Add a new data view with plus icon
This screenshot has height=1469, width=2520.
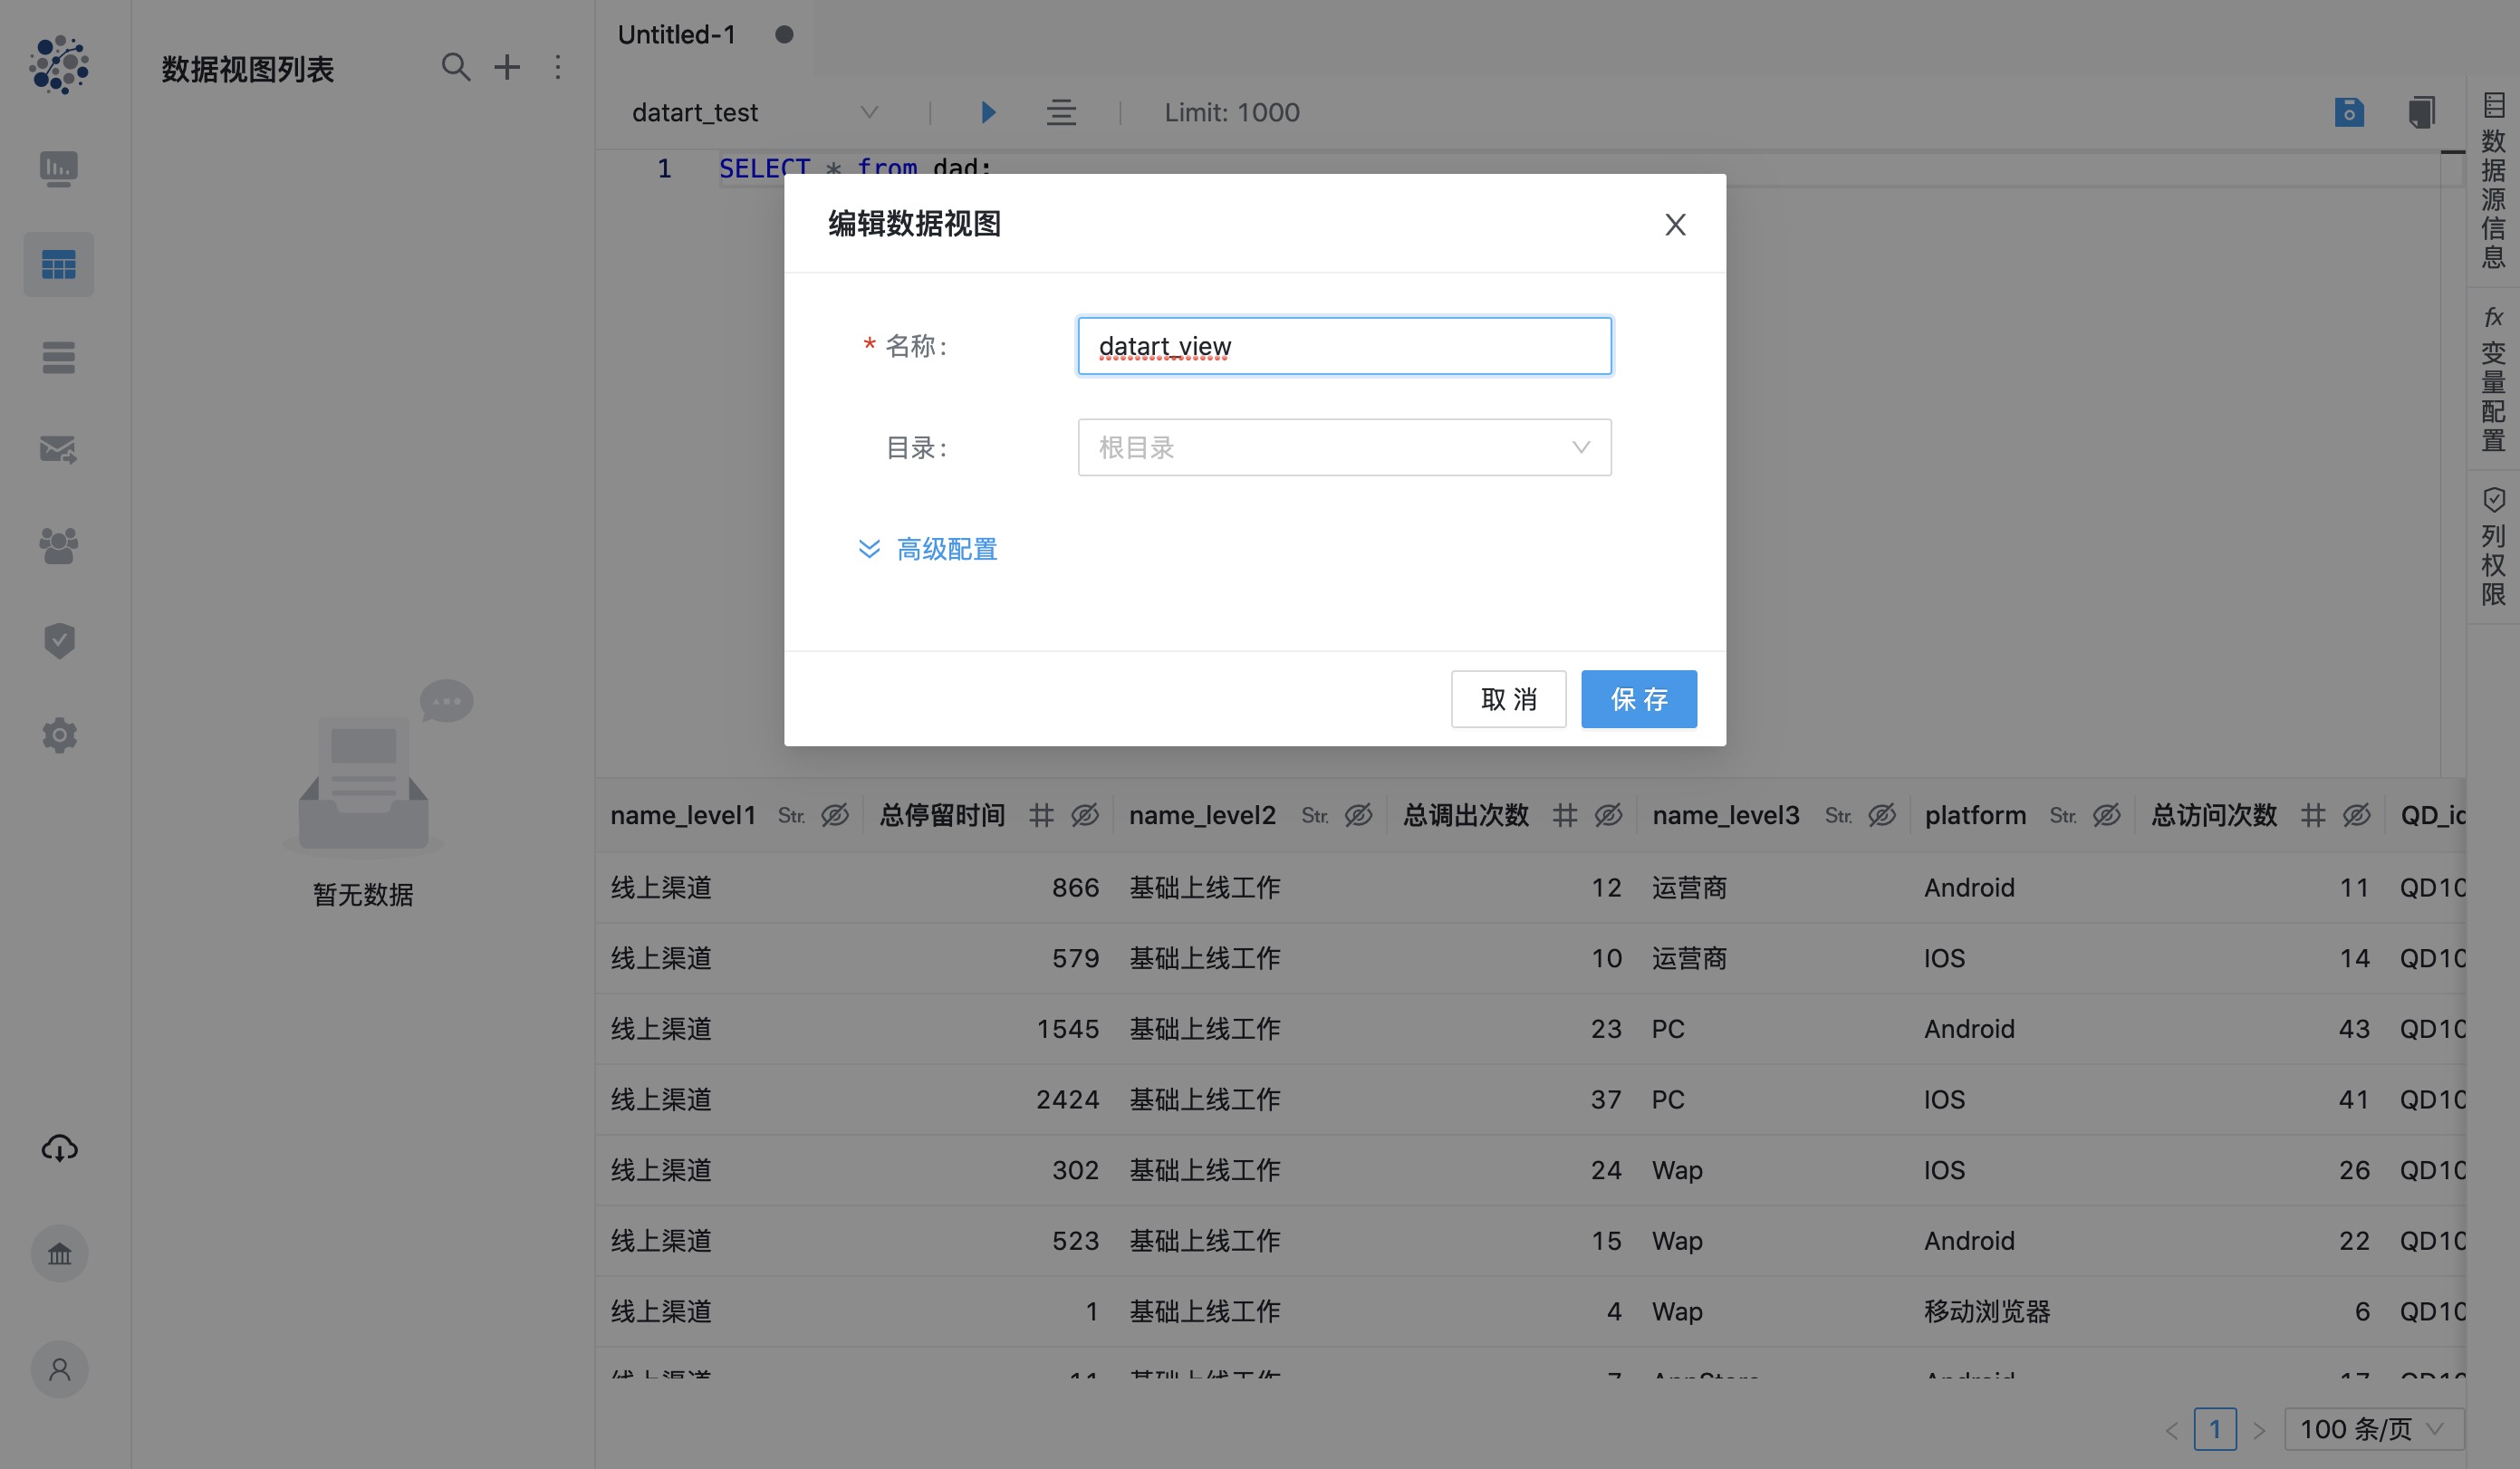pyautogui.click(x=507, y=67)
